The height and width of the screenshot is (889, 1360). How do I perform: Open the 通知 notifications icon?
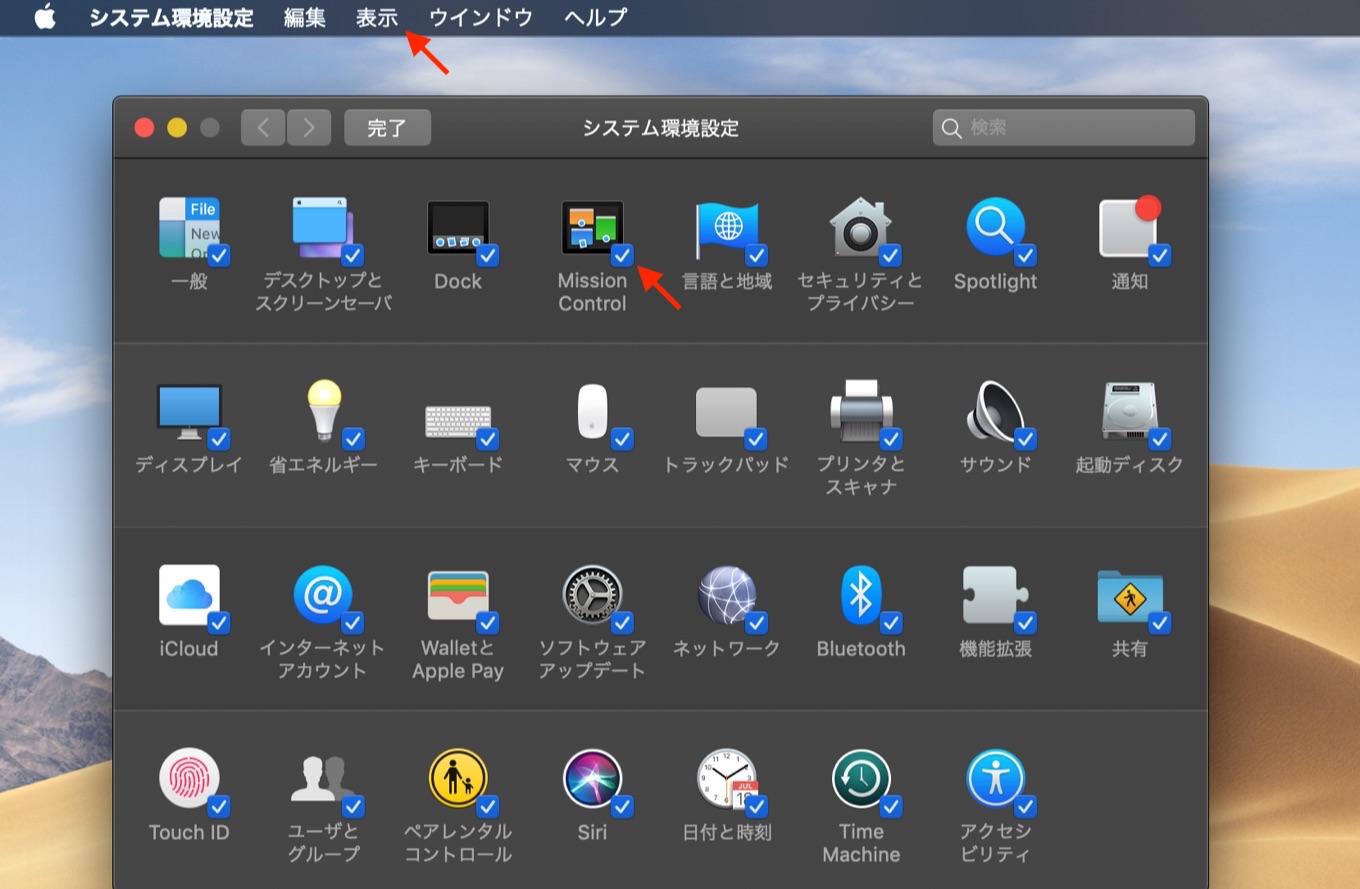(x=1130, y=227)
